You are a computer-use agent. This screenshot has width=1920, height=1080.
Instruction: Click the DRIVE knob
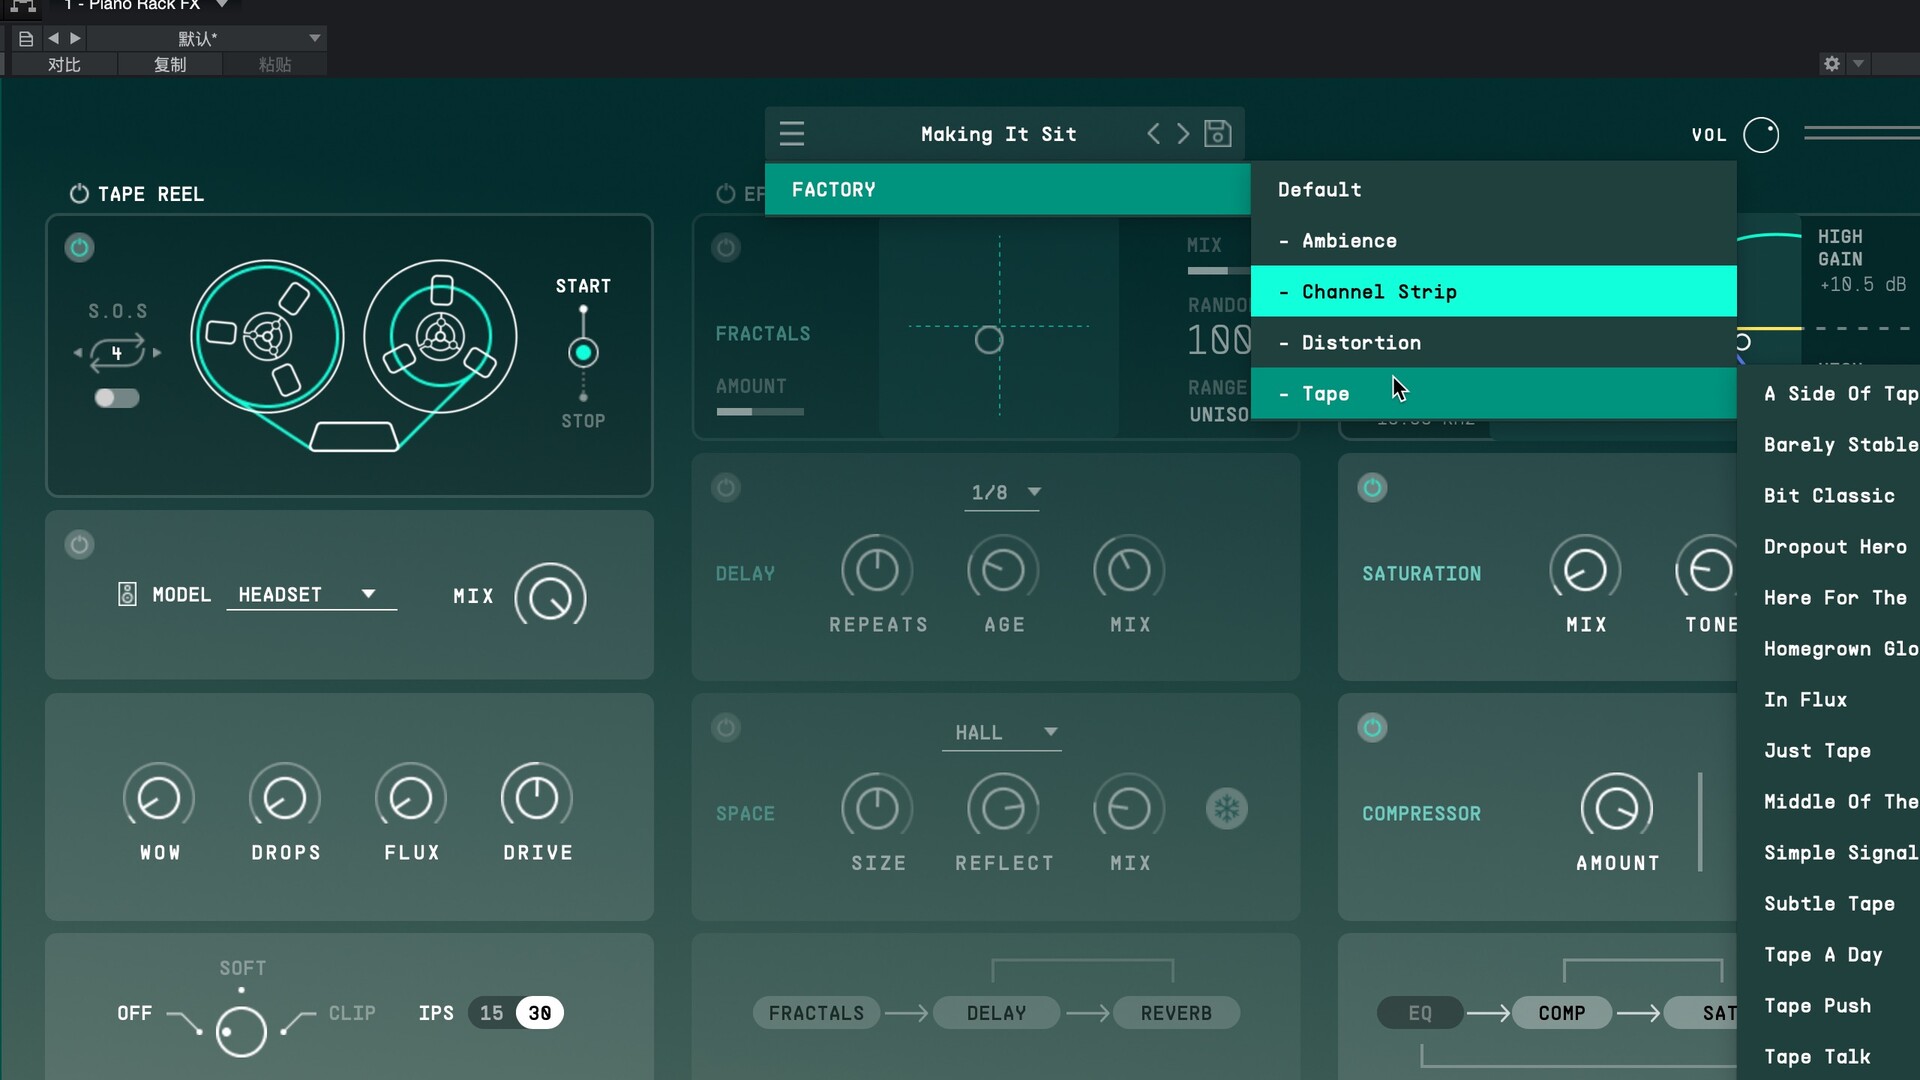point(537,798)
